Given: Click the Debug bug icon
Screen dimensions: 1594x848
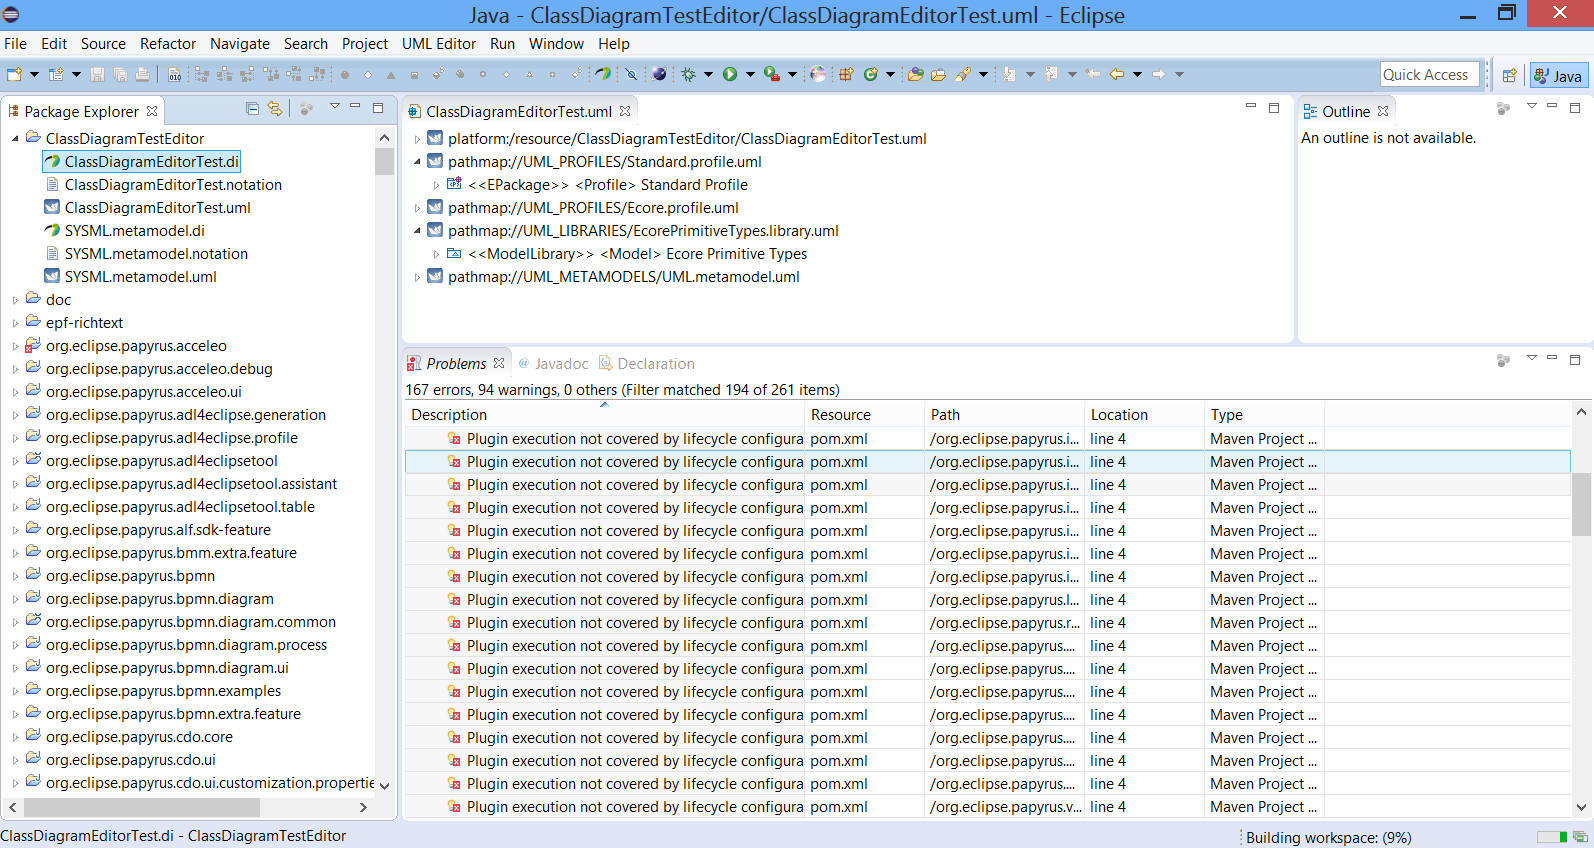Looking at the screenshot, I should [x=688, y=74].
